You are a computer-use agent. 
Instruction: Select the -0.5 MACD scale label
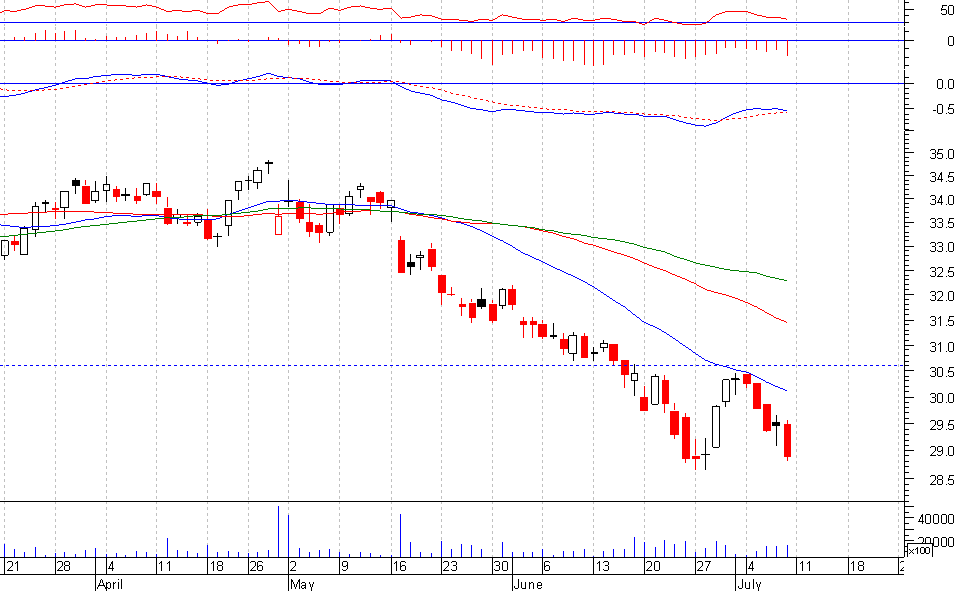pyautogui.click(x=942, y=109)
